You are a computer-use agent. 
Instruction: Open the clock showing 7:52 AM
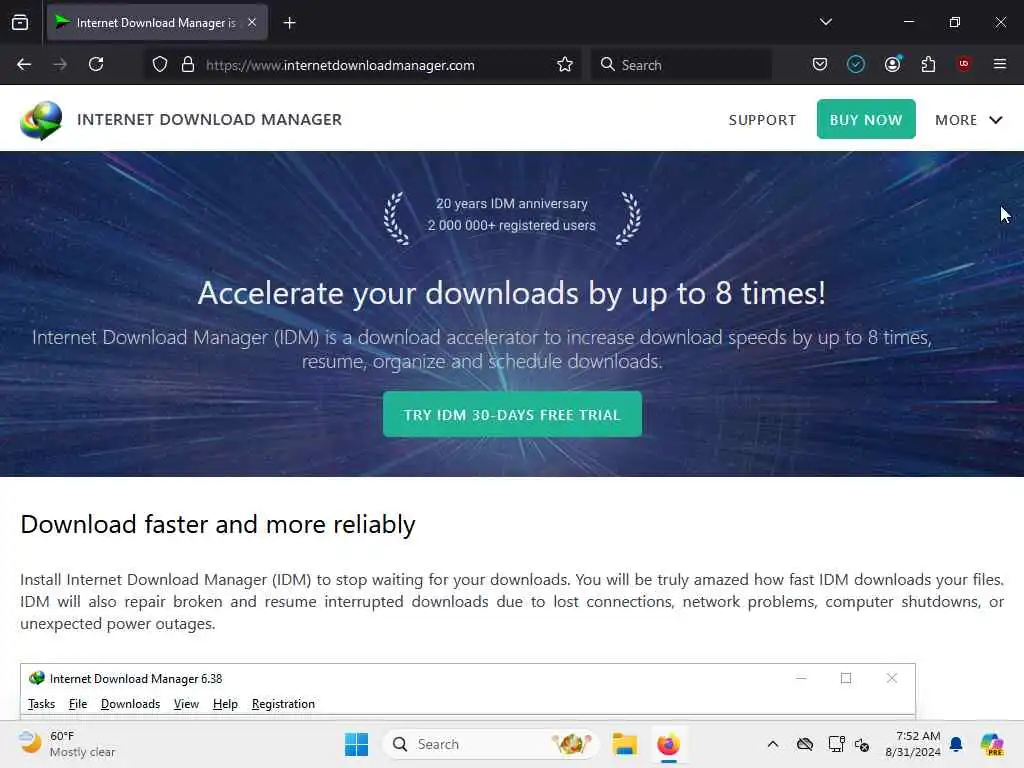click(913, 744)
